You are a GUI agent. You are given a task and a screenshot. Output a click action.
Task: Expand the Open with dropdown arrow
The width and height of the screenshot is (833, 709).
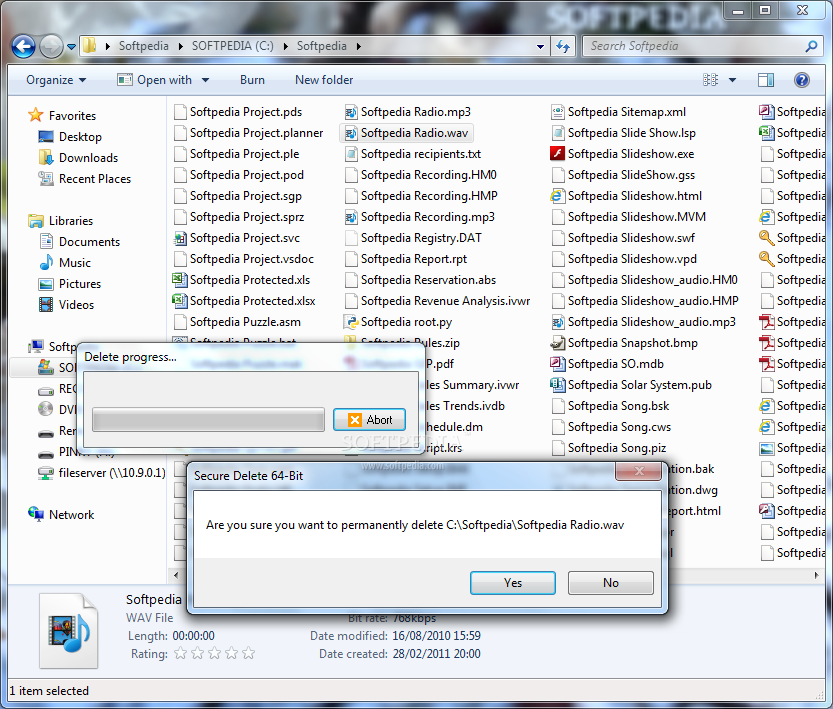pyautogui.click(x=205, y=80)
